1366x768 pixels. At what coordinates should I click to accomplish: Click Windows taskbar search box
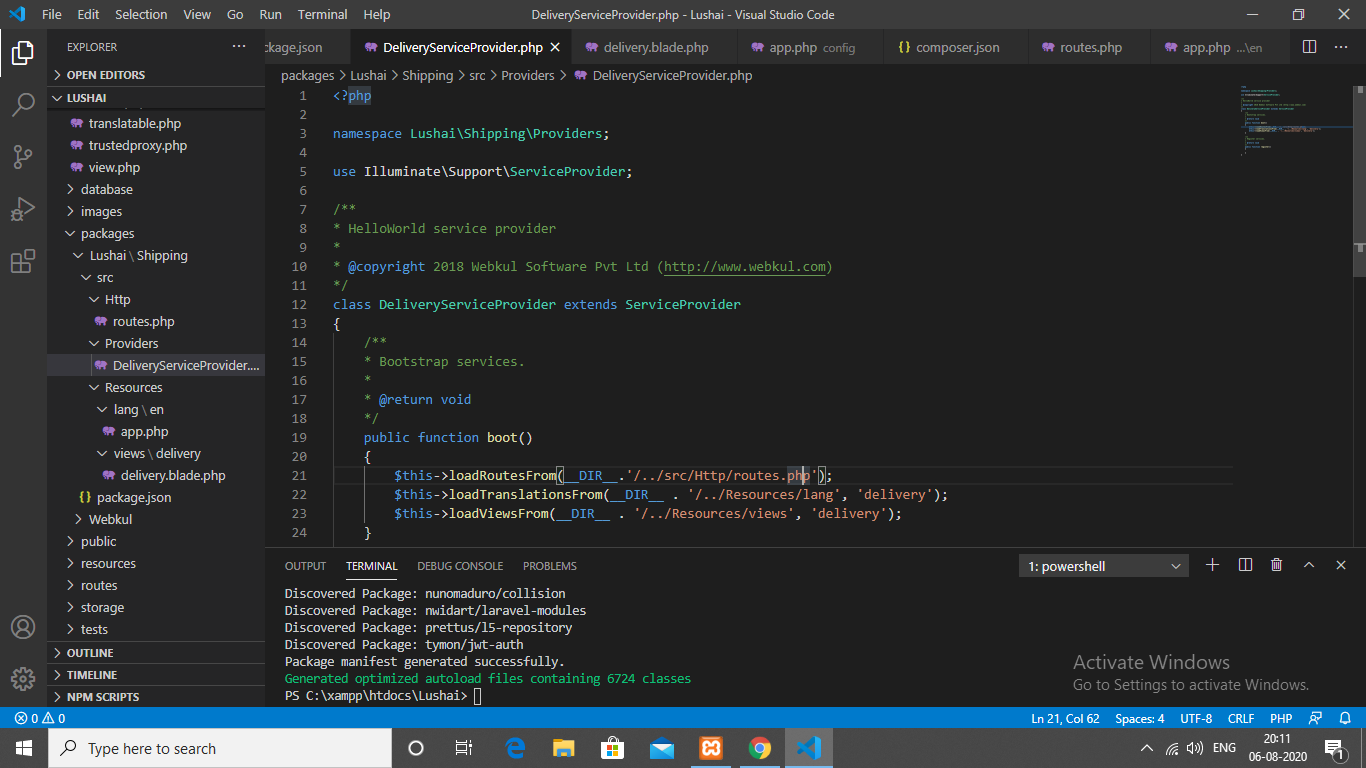[x=220, y=748]
